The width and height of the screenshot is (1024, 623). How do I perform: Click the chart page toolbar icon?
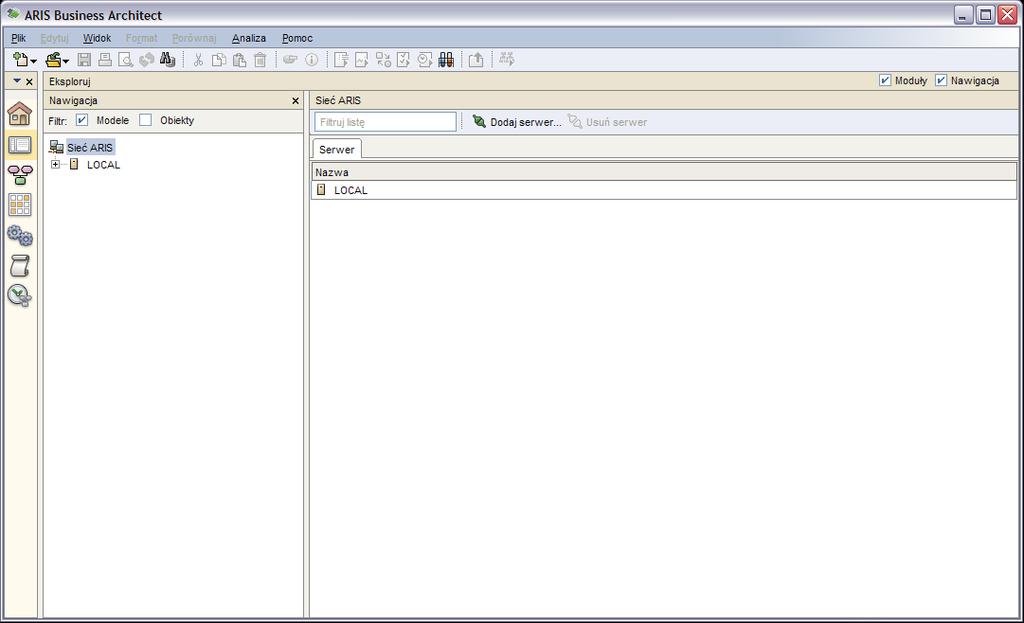click(362, 60)
